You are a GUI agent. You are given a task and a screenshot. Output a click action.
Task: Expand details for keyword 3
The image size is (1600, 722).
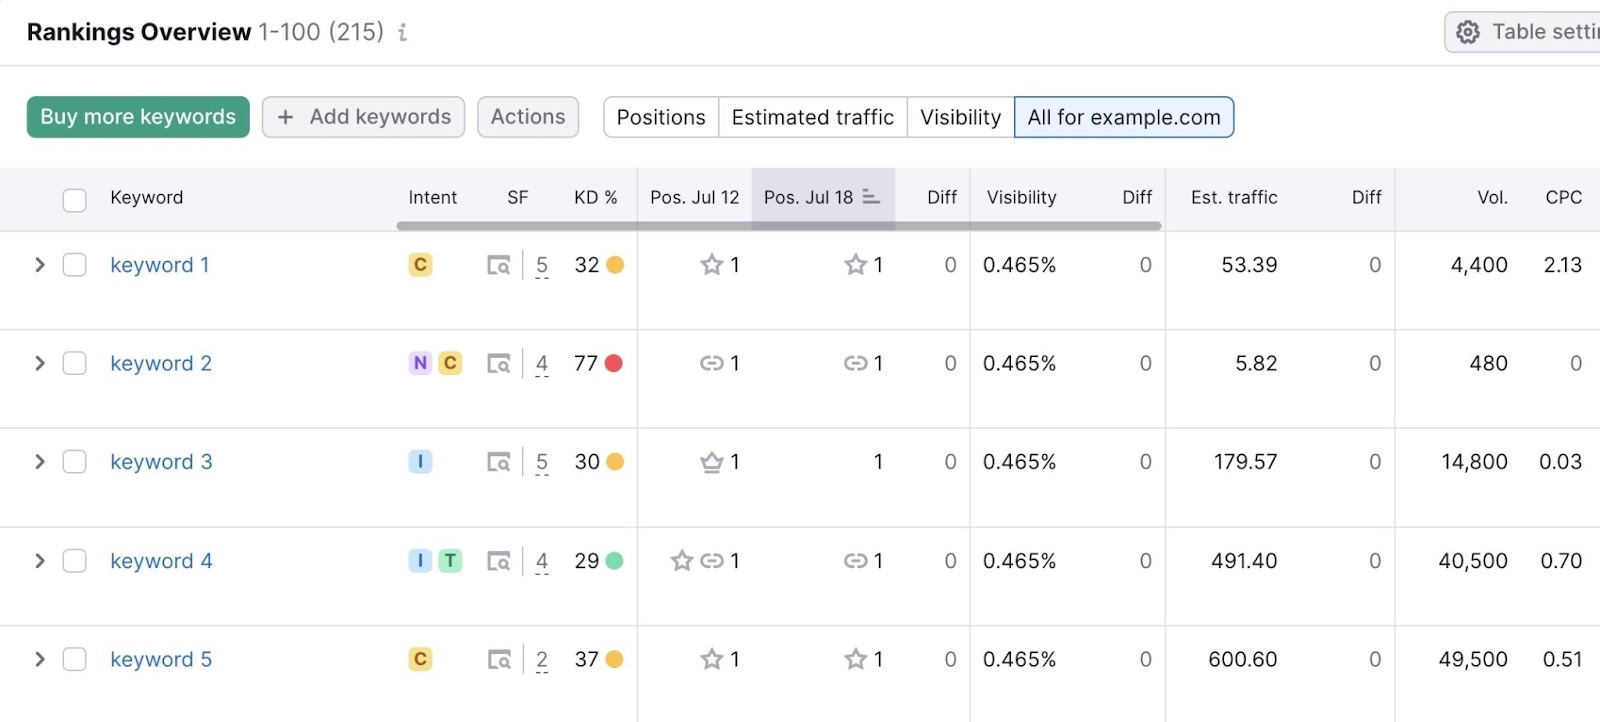click(40, 462)
